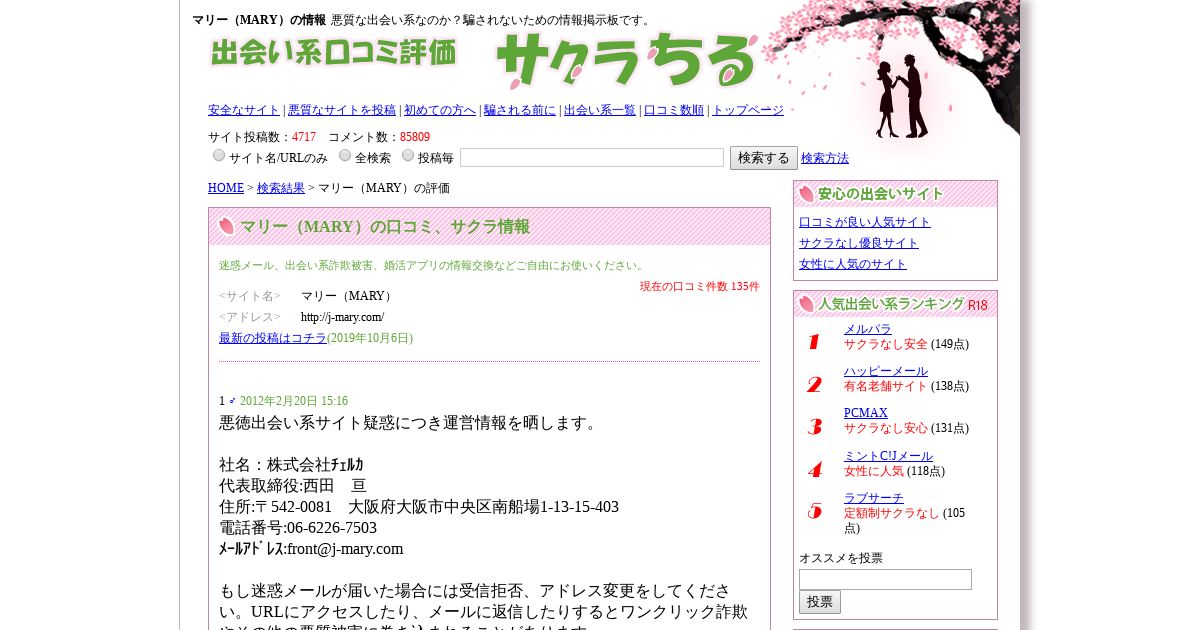The image size is (1200, 630).
Task: Click the petal icon beside 人気出会い系ランキング
Action: 806,304
